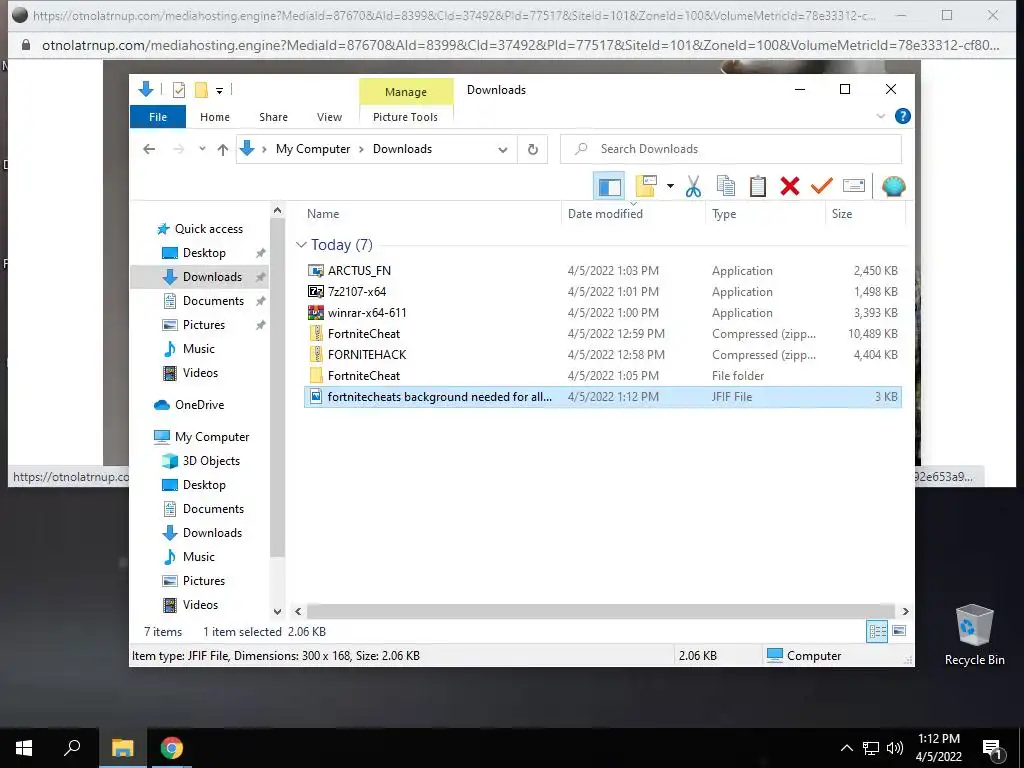Select the 7z2107-x64 installer file
Viewport: 1024px width, 768px height.
[x=603, y=291]
